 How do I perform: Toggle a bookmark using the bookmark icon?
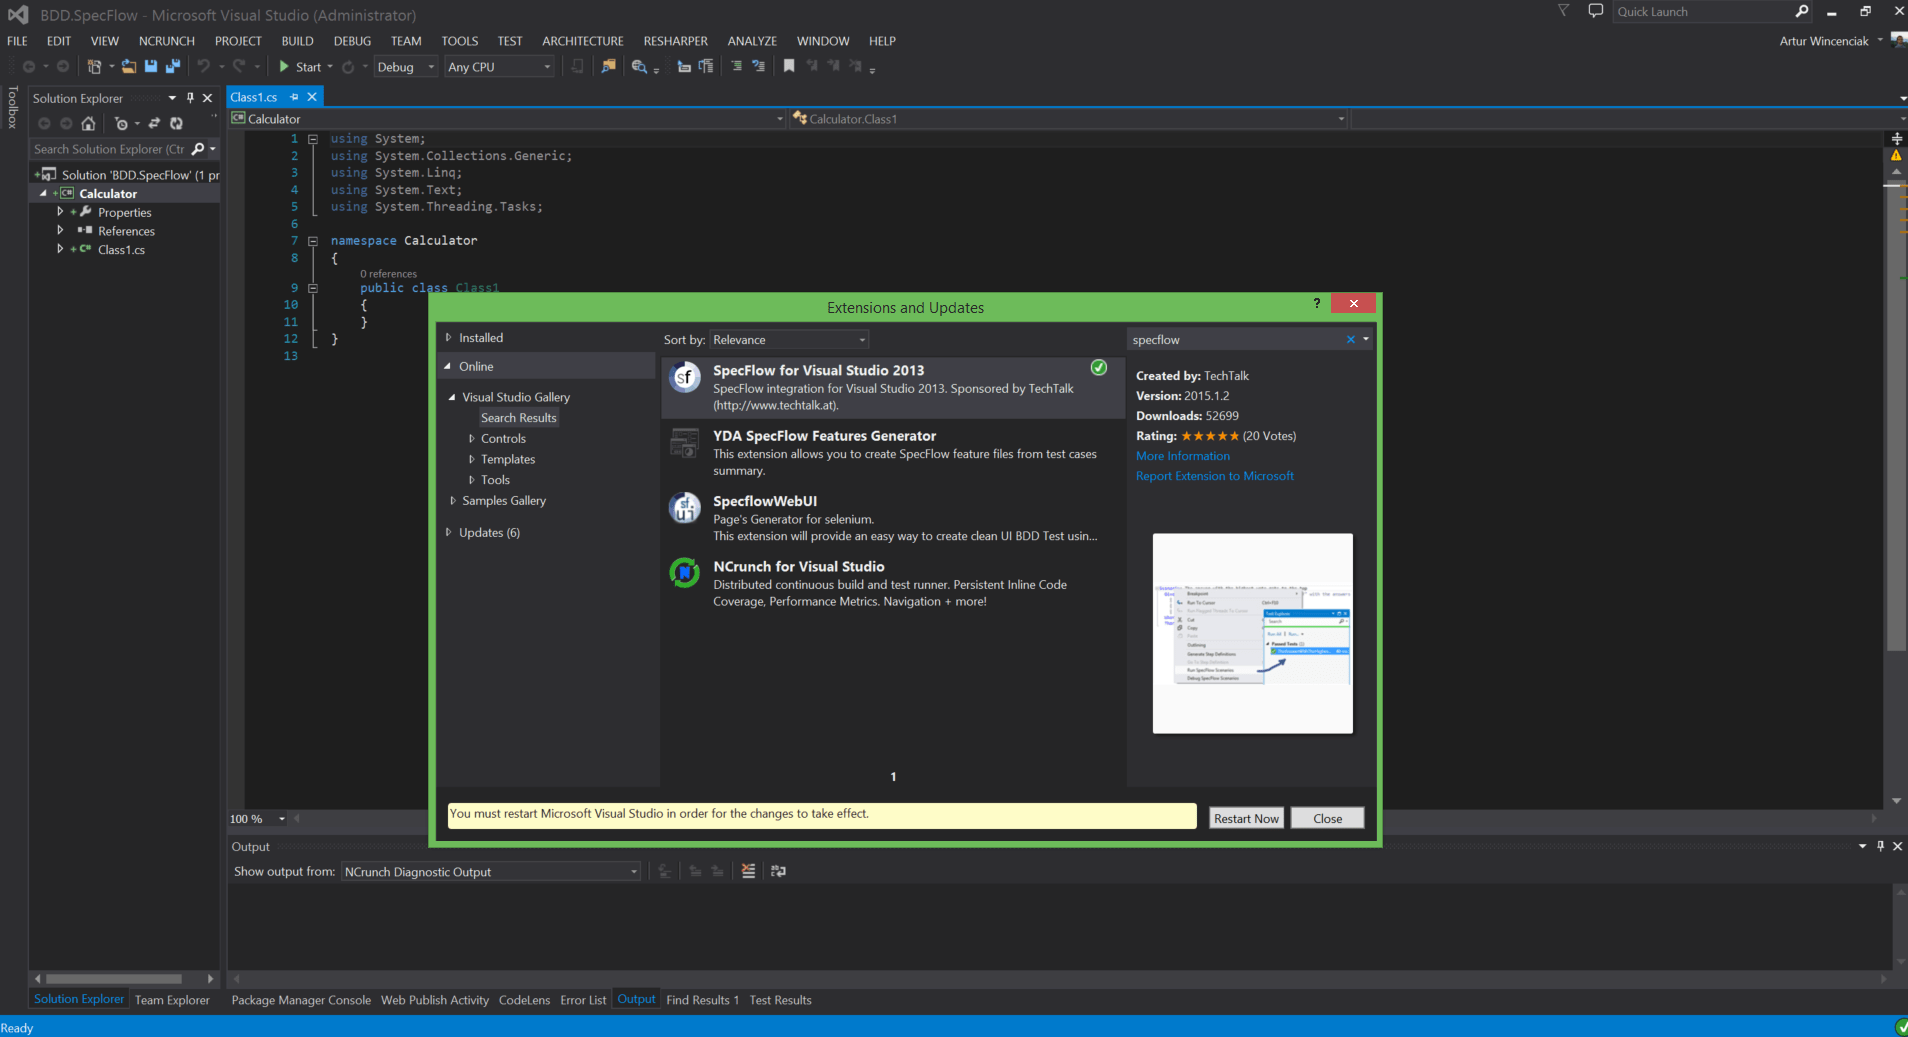click(789, 66)
